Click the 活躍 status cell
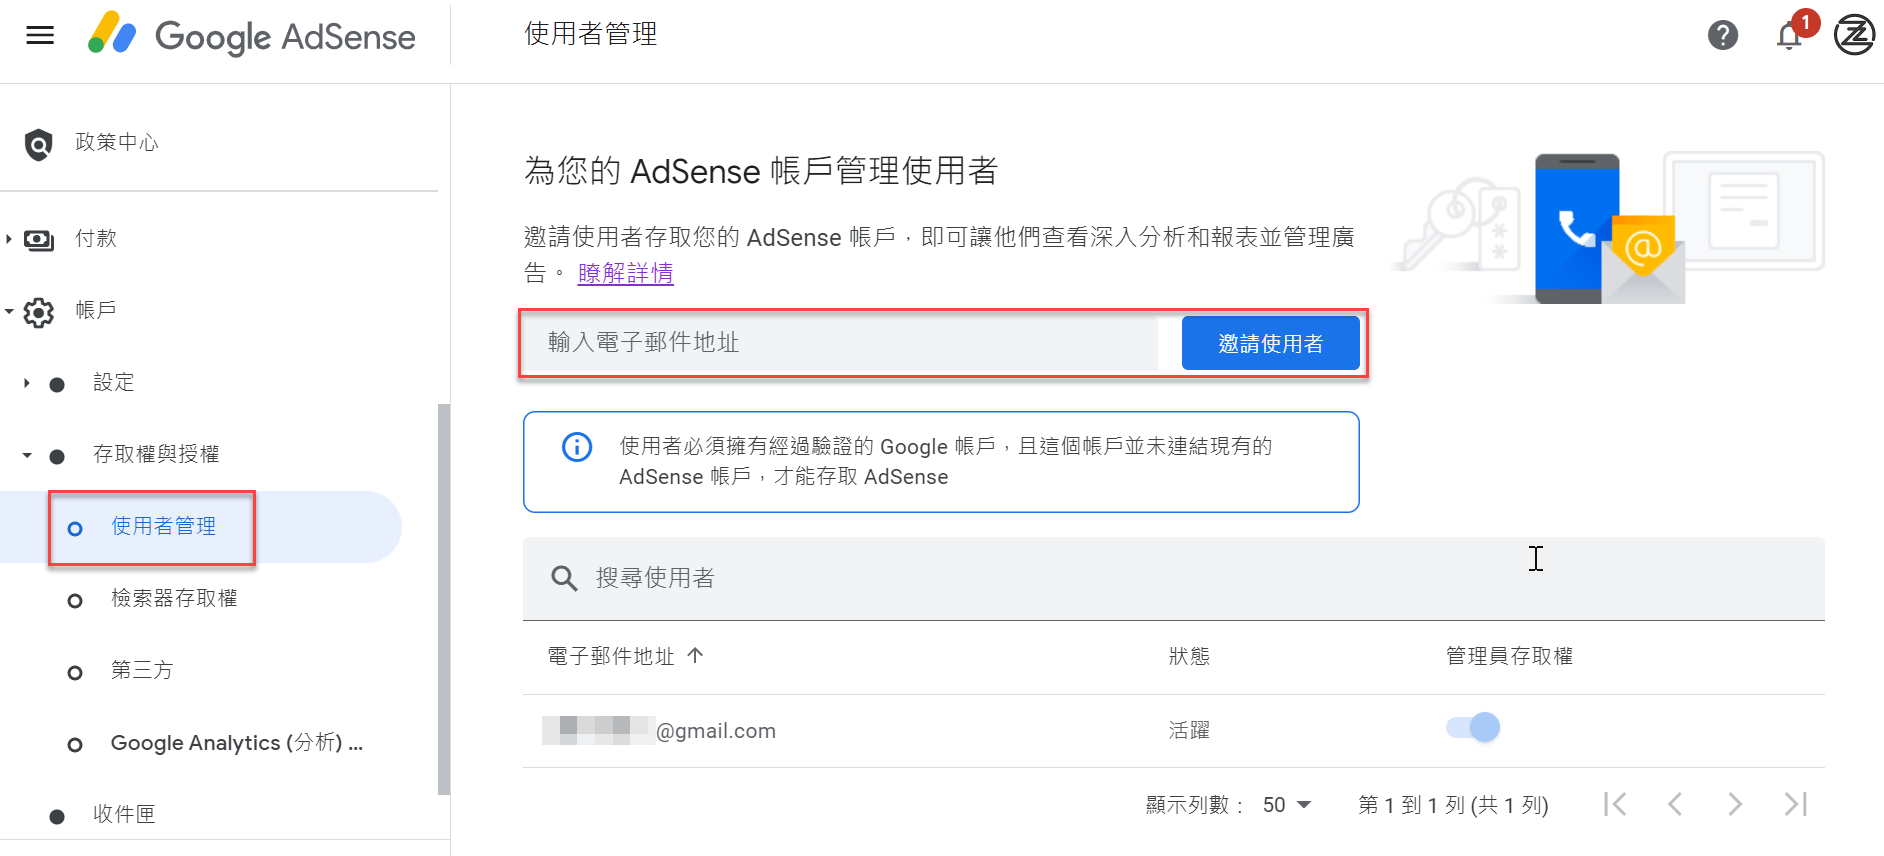 (x=1189, y=731)
